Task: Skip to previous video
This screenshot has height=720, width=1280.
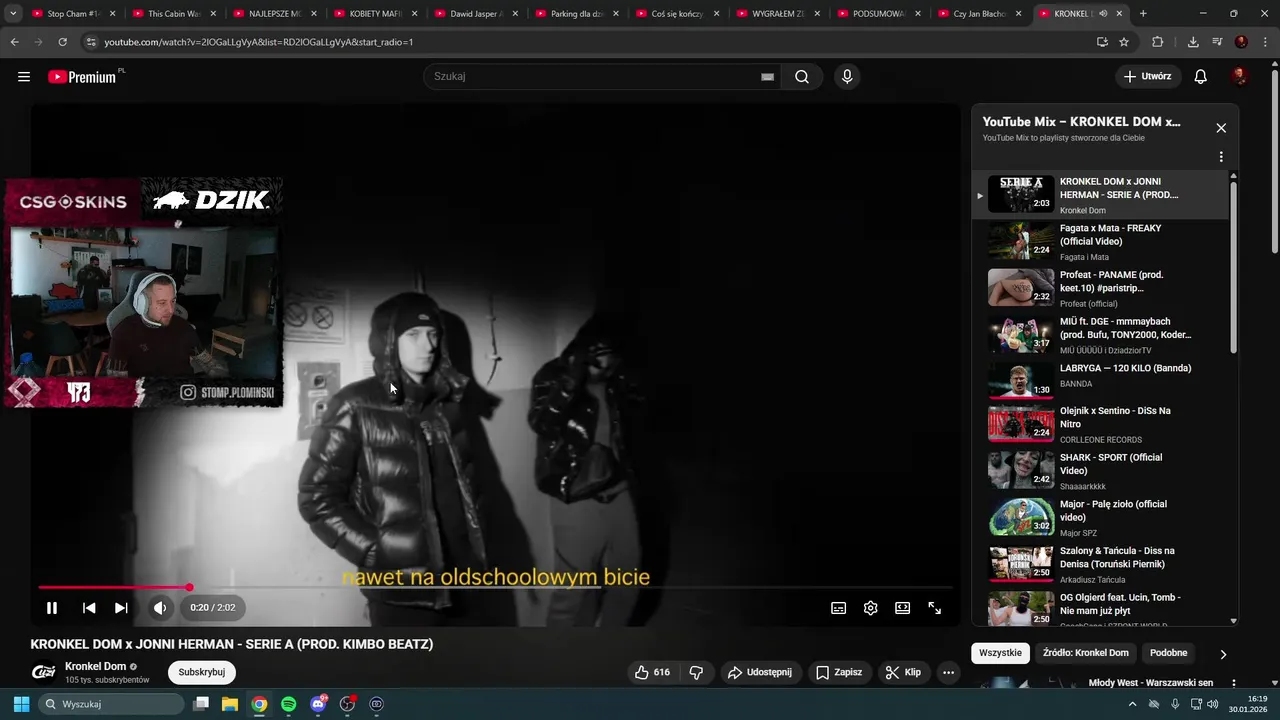Action: pos(89,608)
